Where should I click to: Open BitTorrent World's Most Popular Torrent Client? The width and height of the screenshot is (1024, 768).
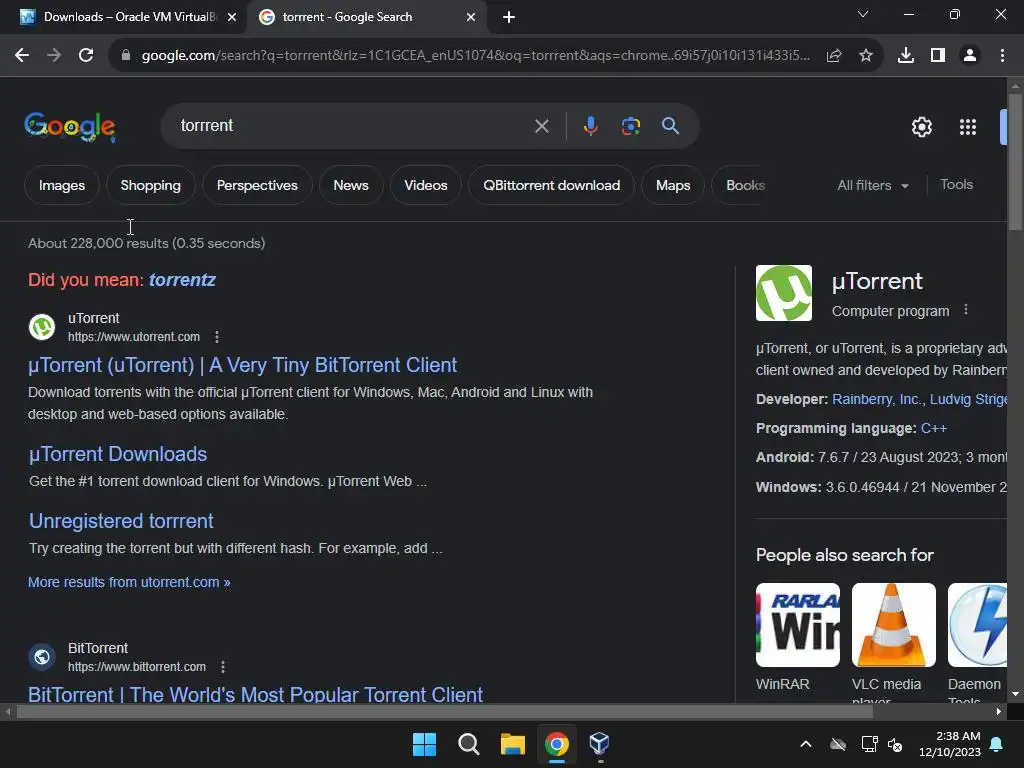[255, 694]
